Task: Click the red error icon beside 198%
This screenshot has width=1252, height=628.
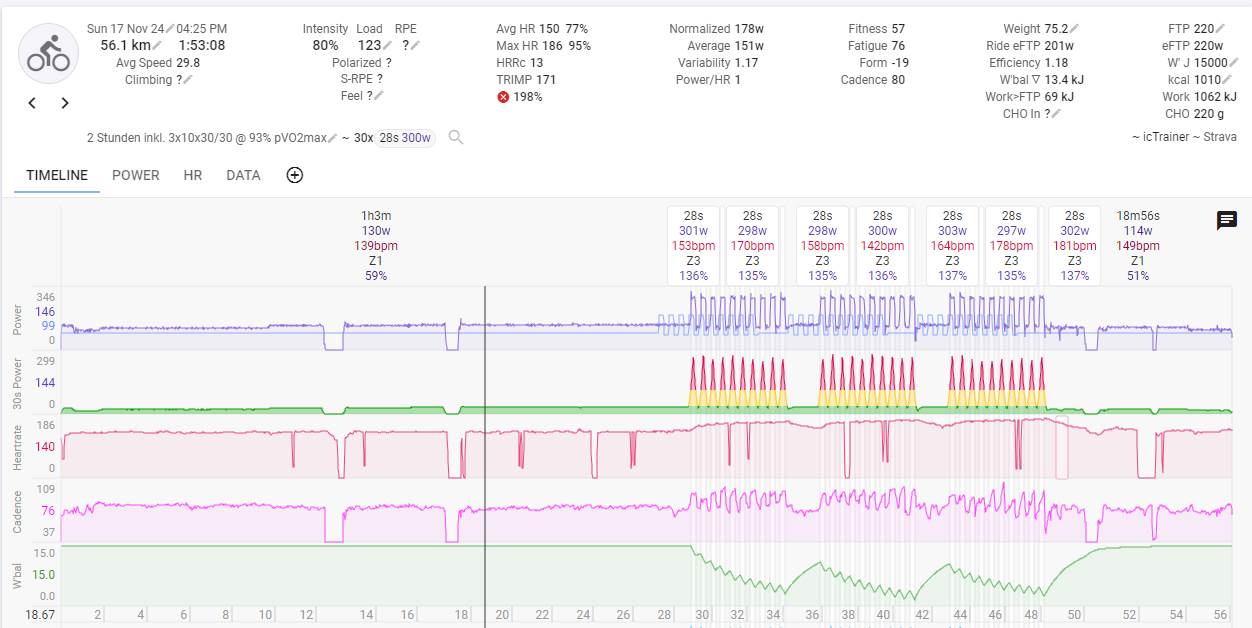Action: coord(503,97)
